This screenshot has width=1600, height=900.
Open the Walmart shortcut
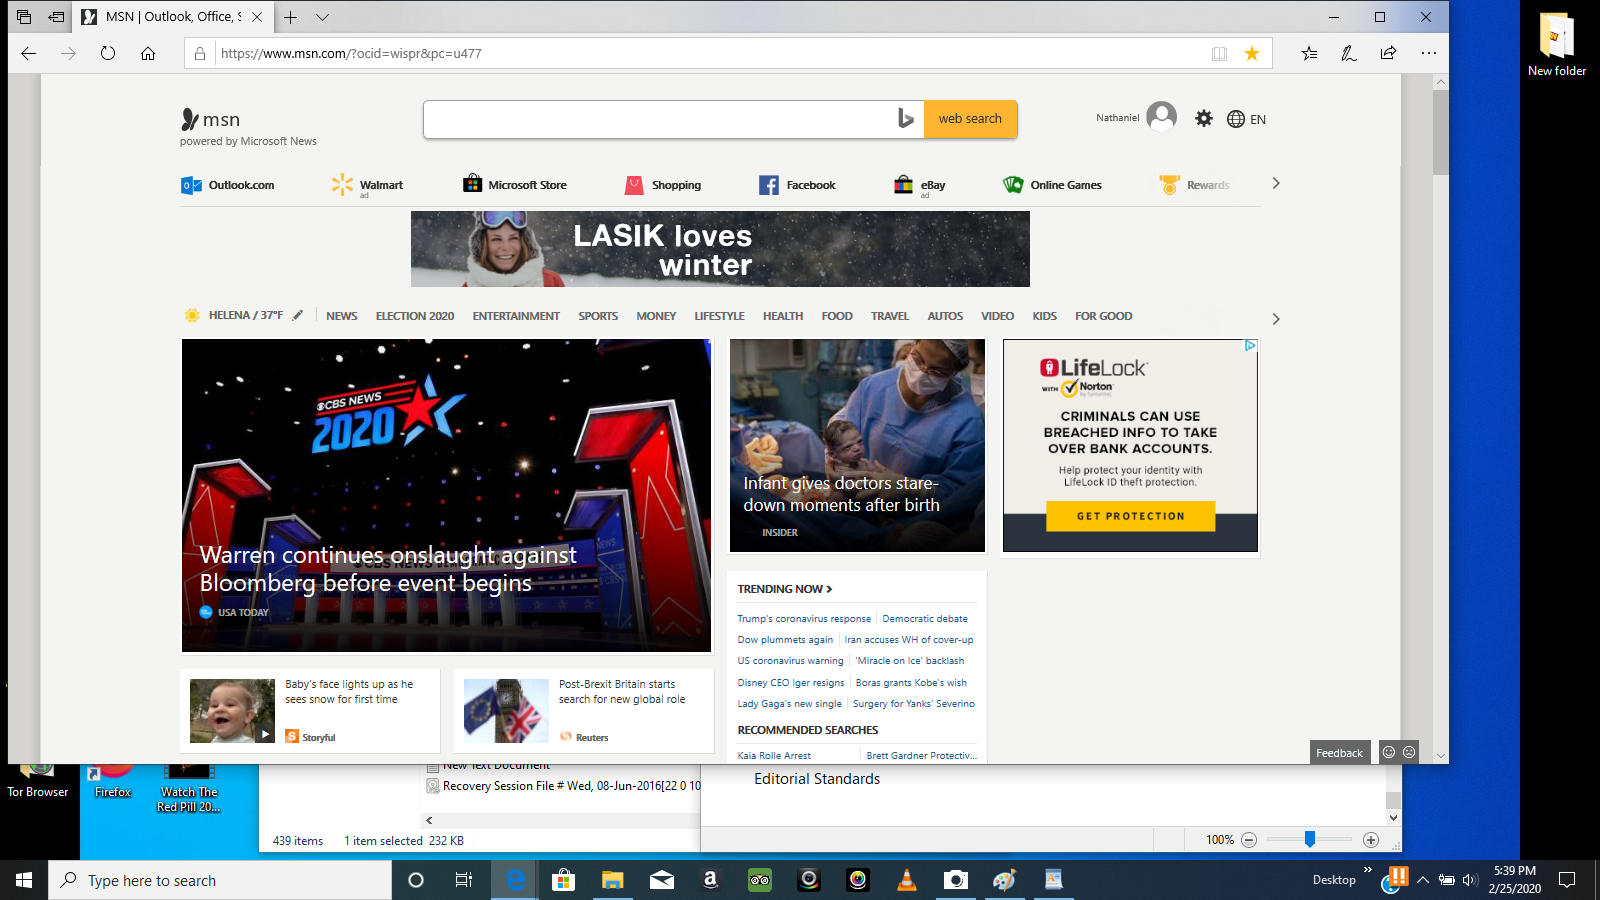(x=367, y=185)
